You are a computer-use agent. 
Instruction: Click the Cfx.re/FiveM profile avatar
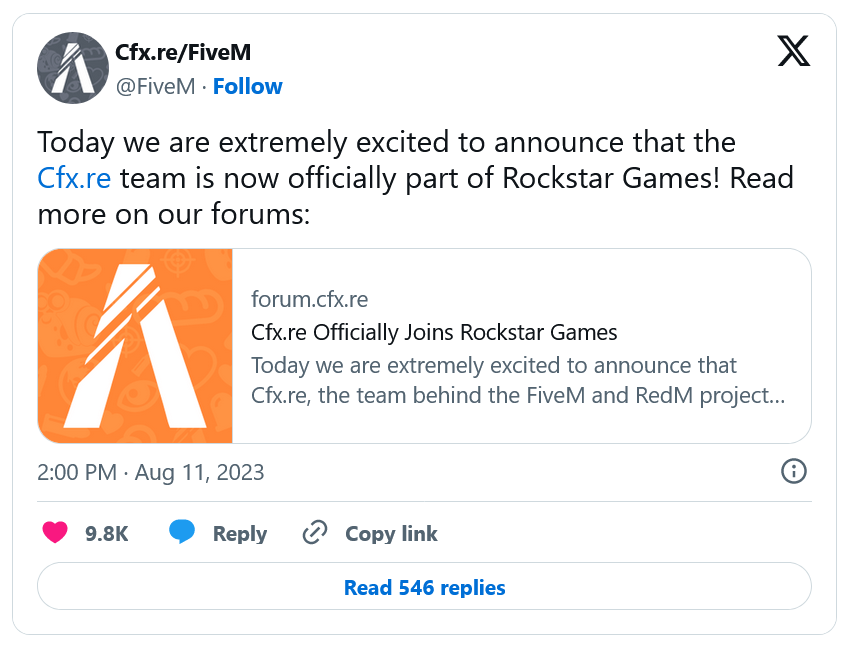pyautogui.click(x=72, y=67)
